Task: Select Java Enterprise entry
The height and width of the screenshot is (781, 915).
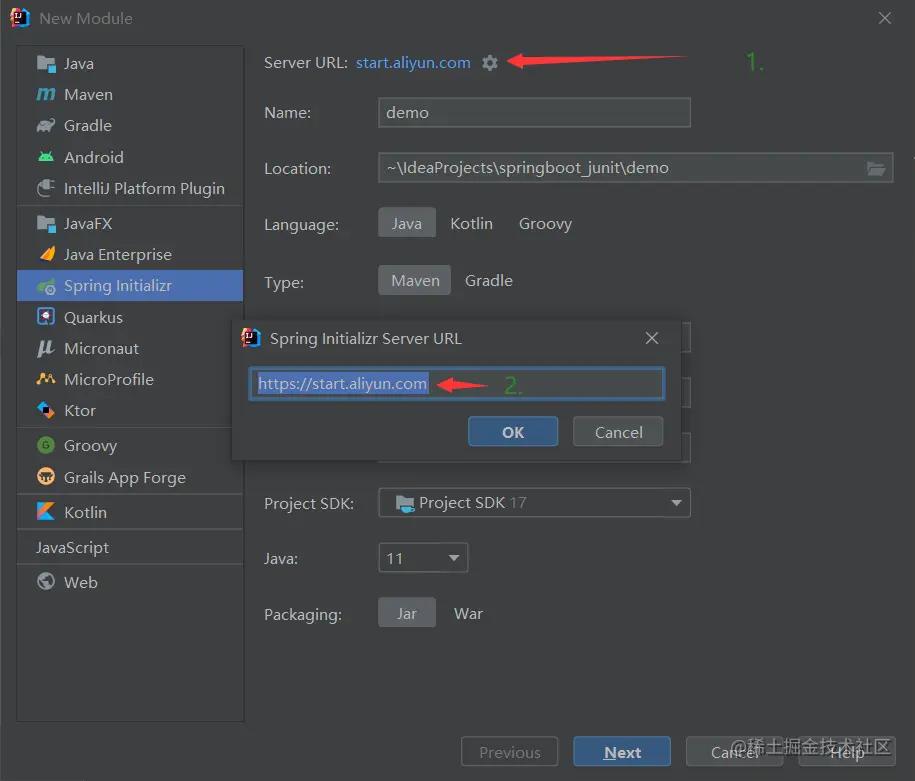Action: pos(130,254)
